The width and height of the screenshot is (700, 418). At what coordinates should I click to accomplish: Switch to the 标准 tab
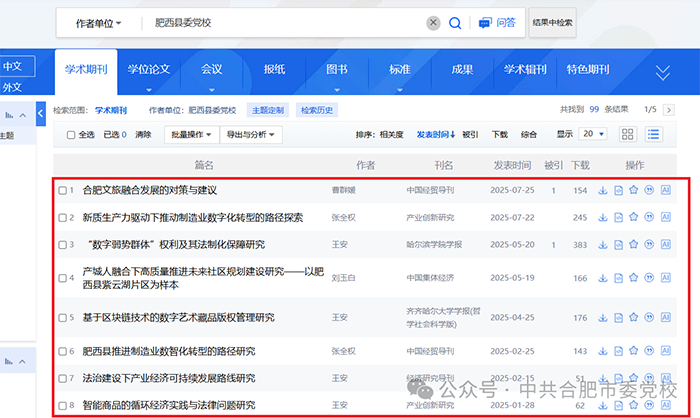tap(400, 69)
